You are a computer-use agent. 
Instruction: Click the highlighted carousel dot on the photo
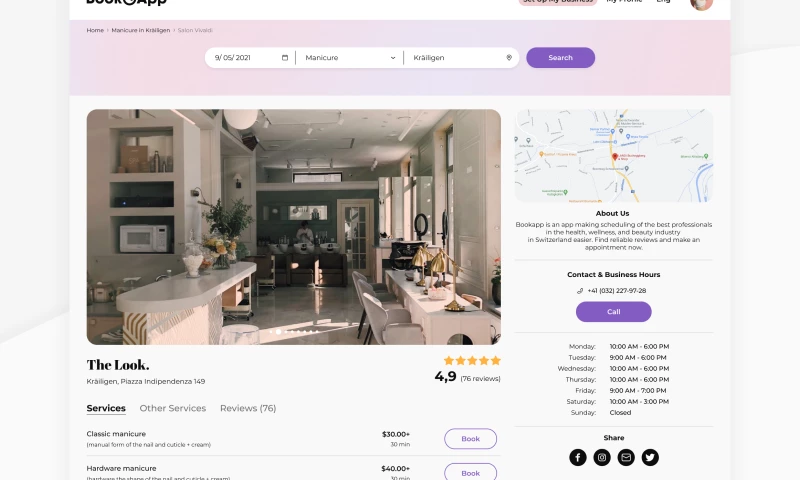tap(279, 332)
